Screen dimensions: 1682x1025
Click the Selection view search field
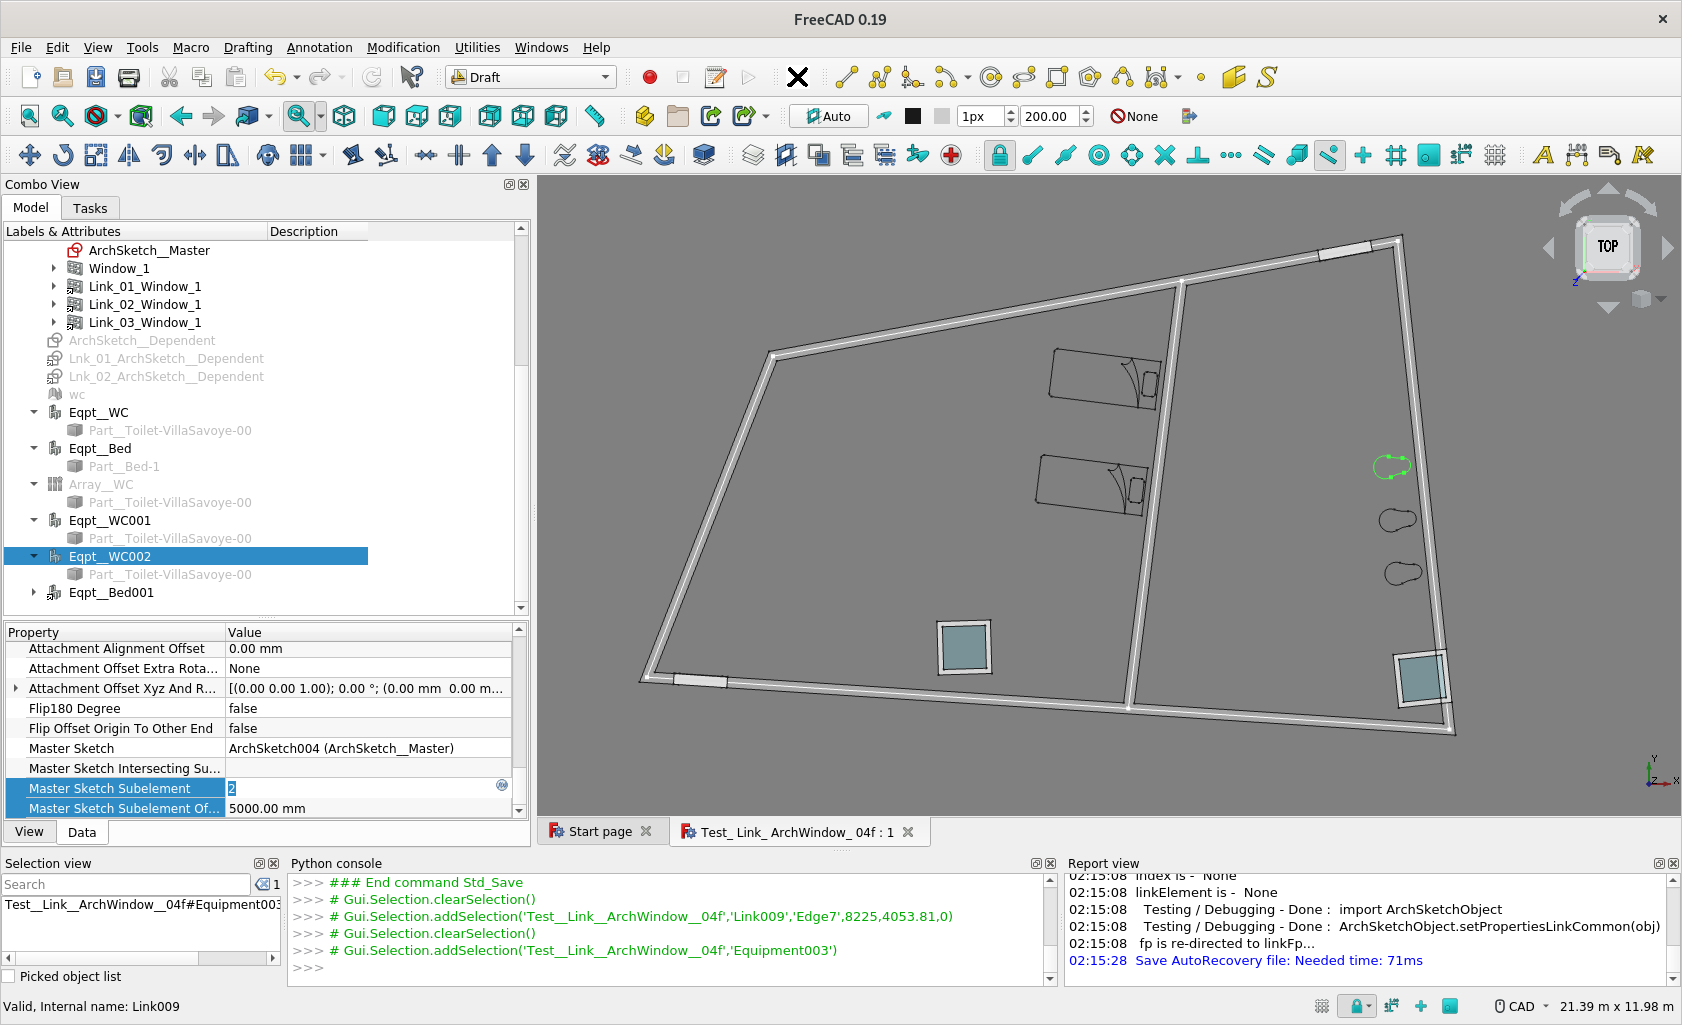(x=125, y=884)
